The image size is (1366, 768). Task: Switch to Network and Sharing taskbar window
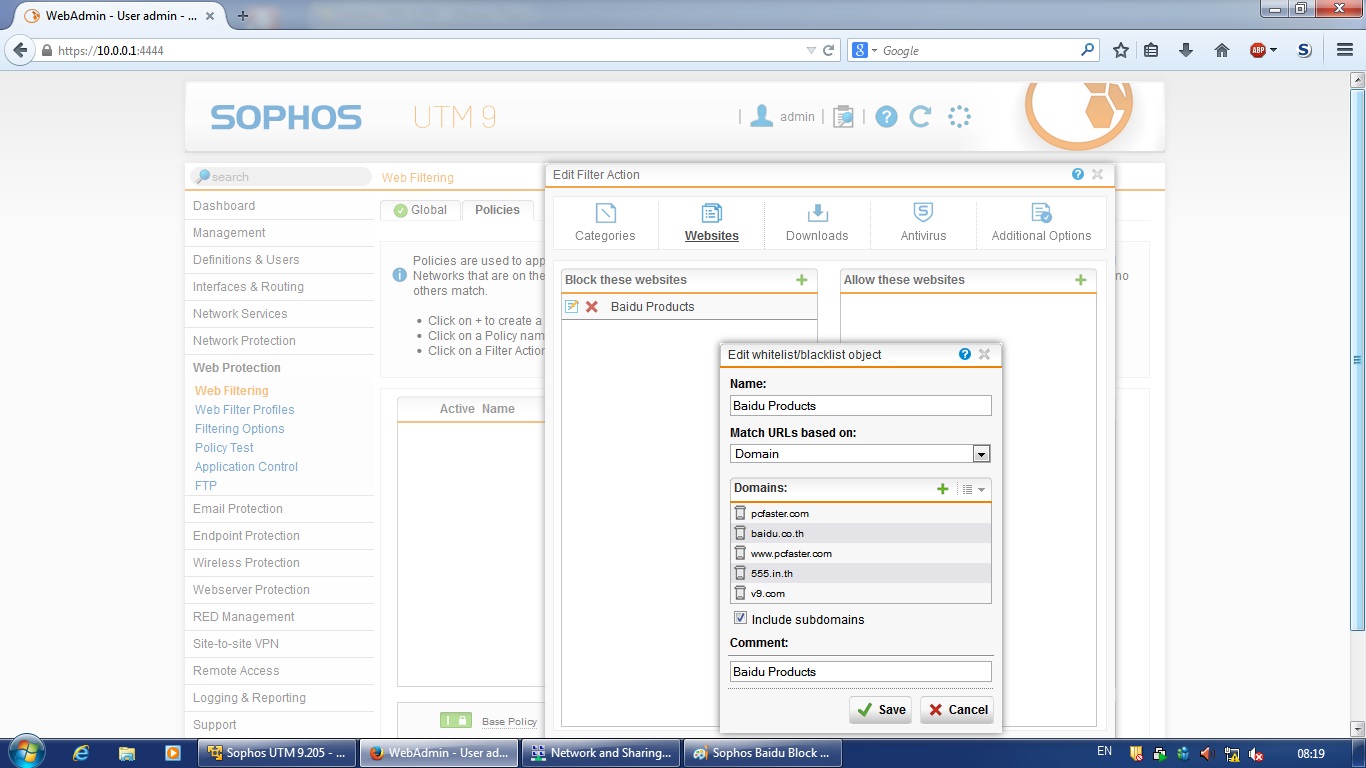click(602, 753)
